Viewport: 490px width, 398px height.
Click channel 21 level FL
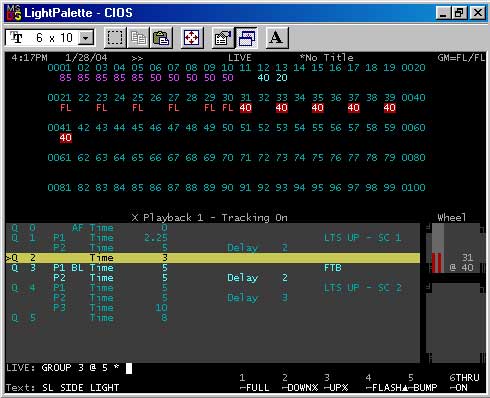click(65, 108)
